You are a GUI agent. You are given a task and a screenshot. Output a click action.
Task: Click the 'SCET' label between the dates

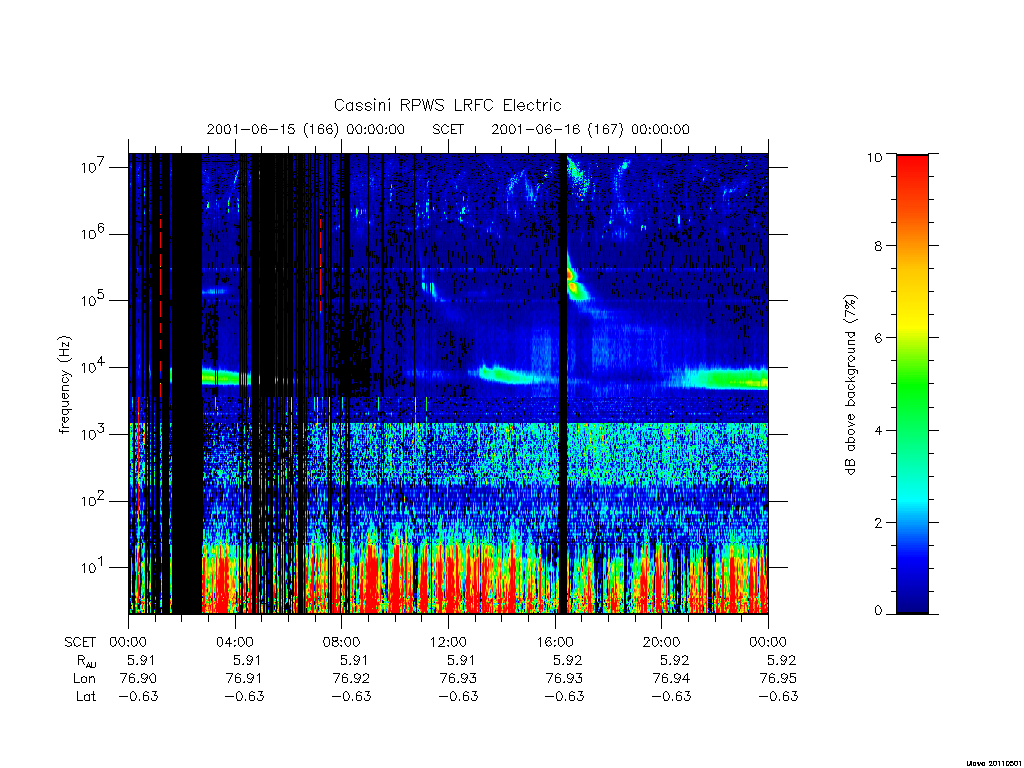(x=448, y=129)
